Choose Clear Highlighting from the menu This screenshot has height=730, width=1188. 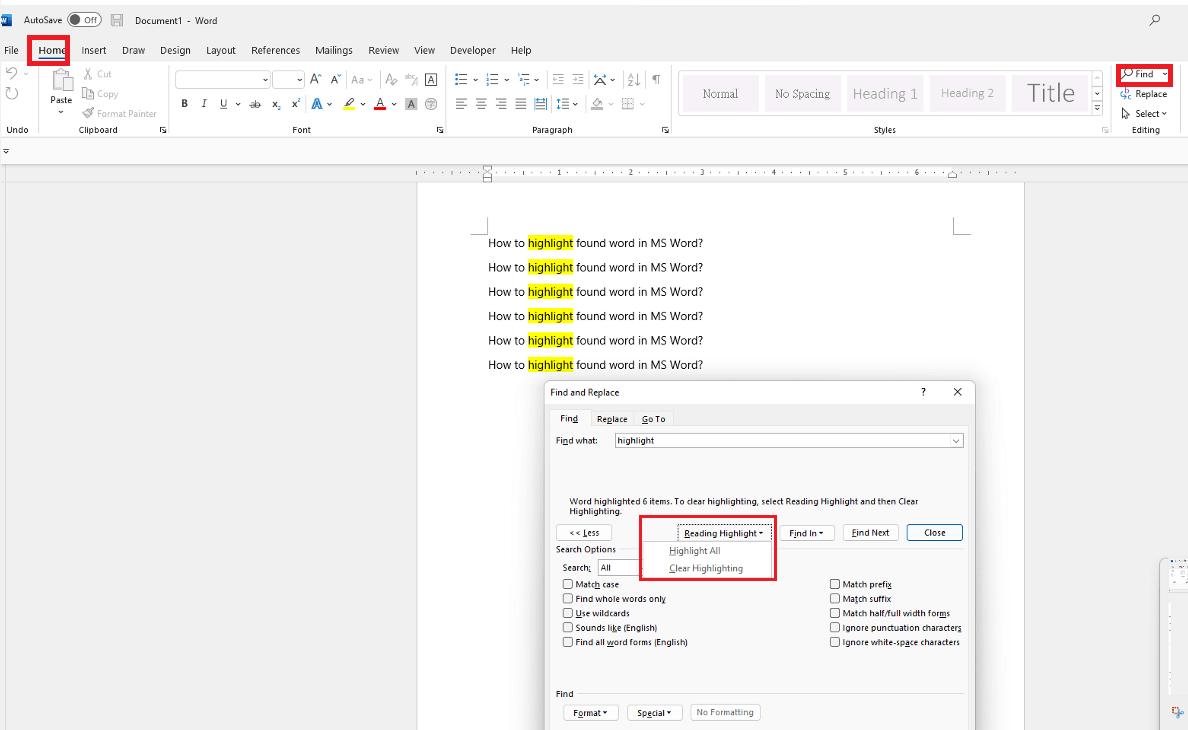pyautogui.click(x=706, y=568)
